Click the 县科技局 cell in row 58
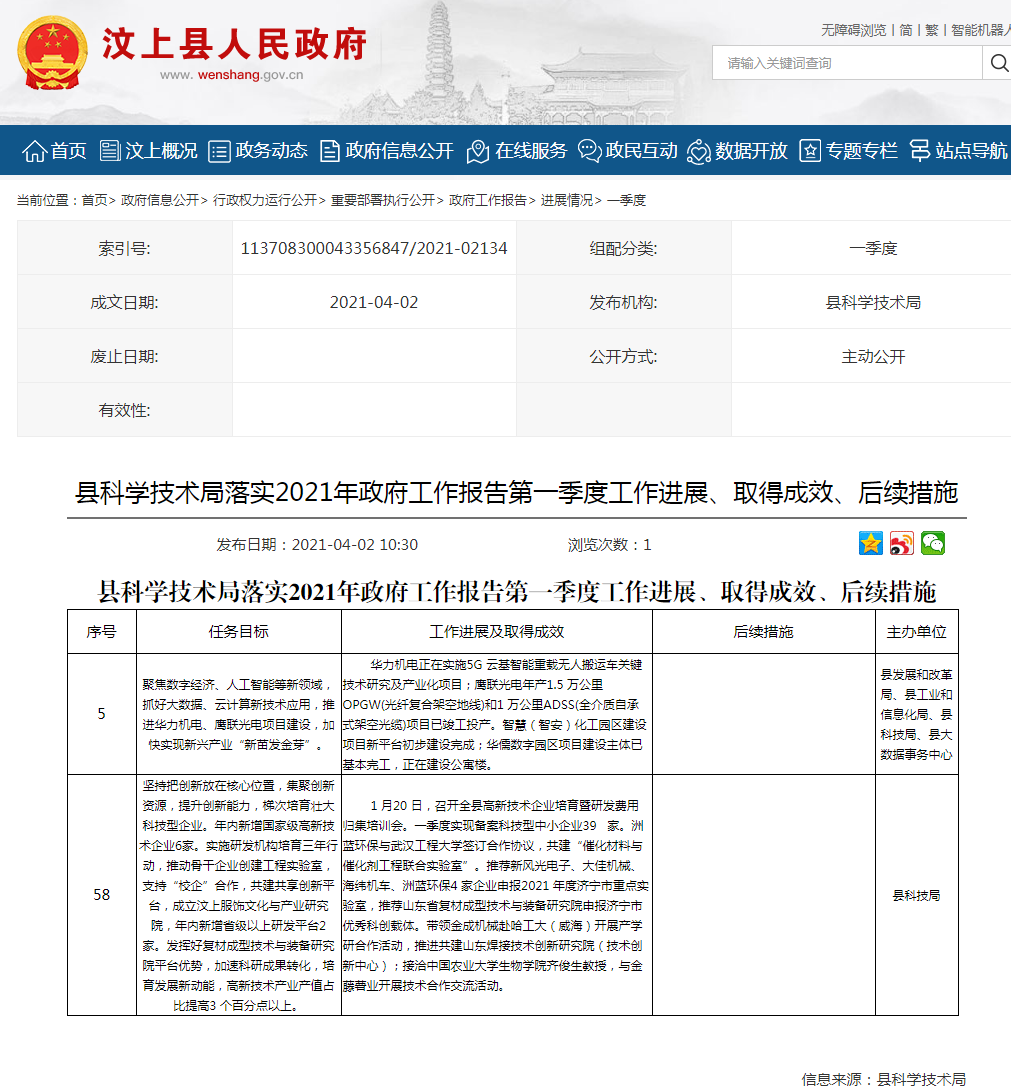The image size is (1011, 1088). pos(917,895)
